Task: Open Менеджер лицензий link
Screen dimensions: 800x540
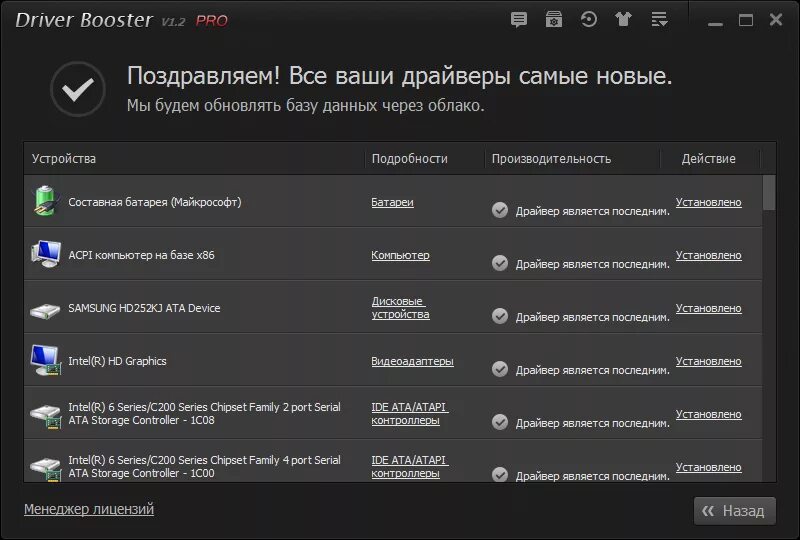Action: (x=89, y=509)
